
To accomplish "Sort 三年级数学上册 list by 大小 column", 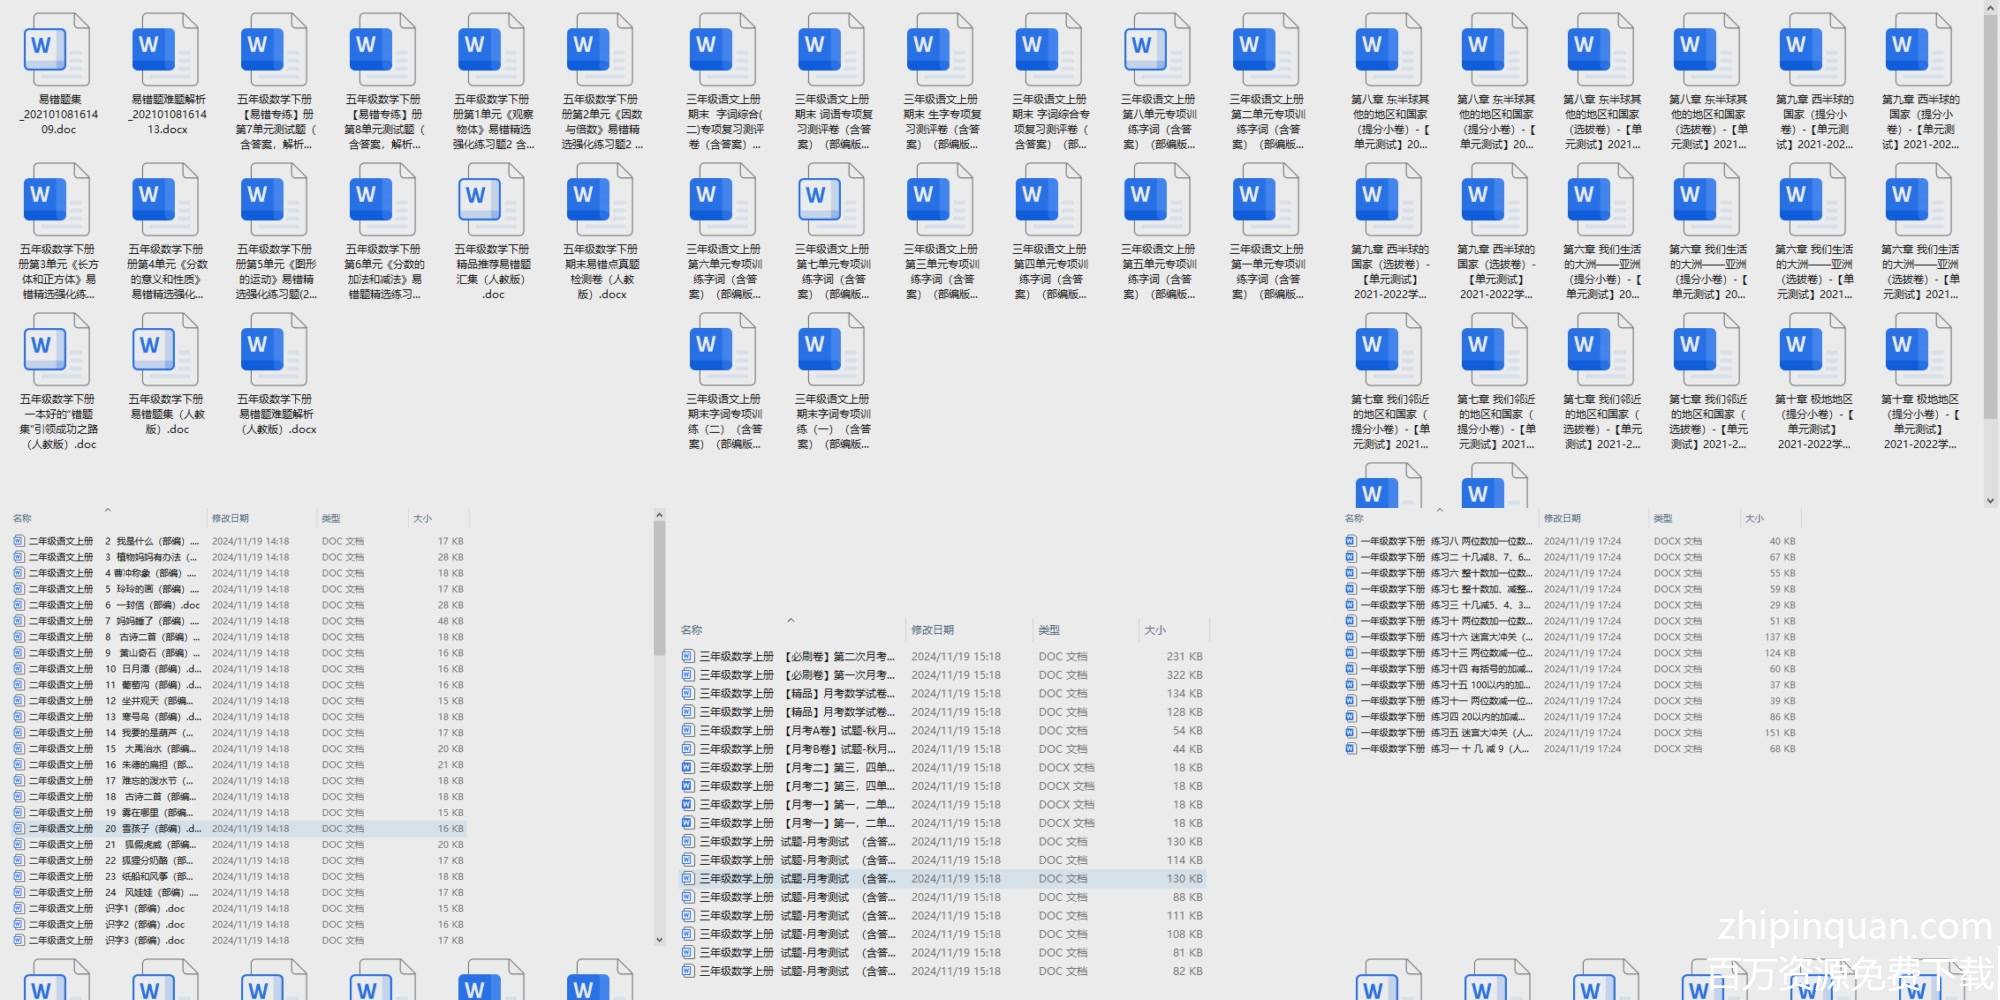I will [1155, 630].
